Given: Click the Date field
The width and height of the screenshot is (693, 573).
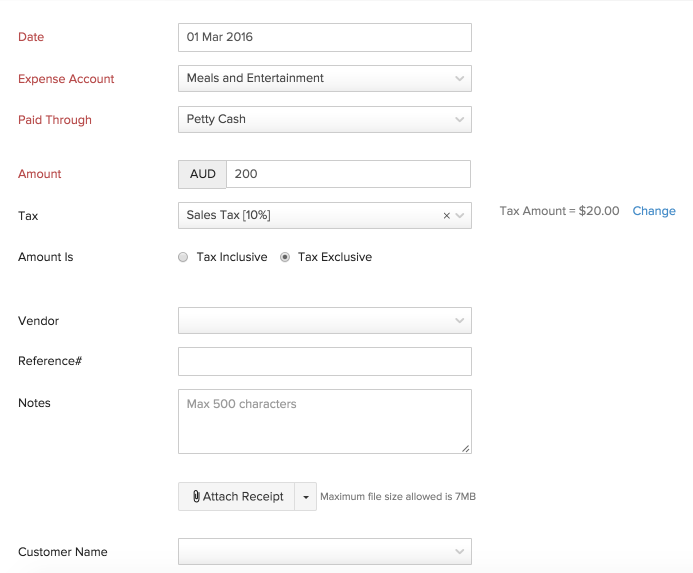Looking at the screenshot, I should [324, 37].
